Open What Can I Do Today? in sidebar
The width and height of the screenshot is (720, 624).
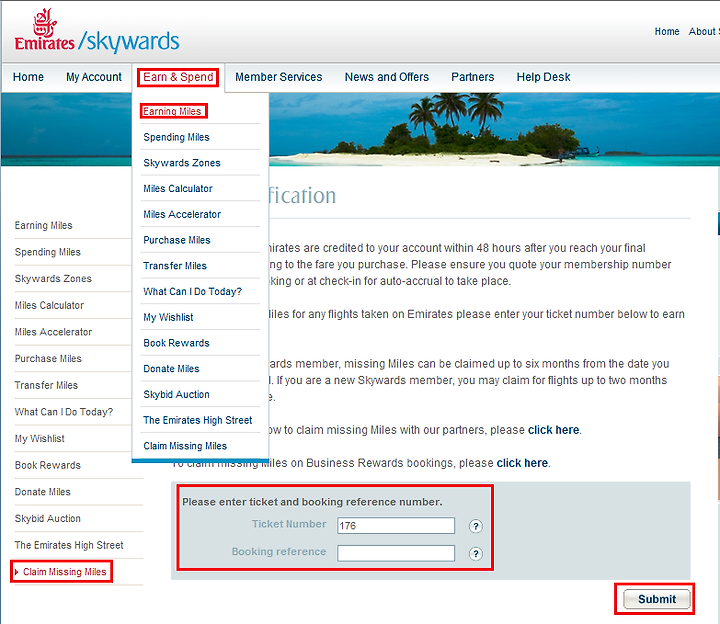(x=64, y=412)
